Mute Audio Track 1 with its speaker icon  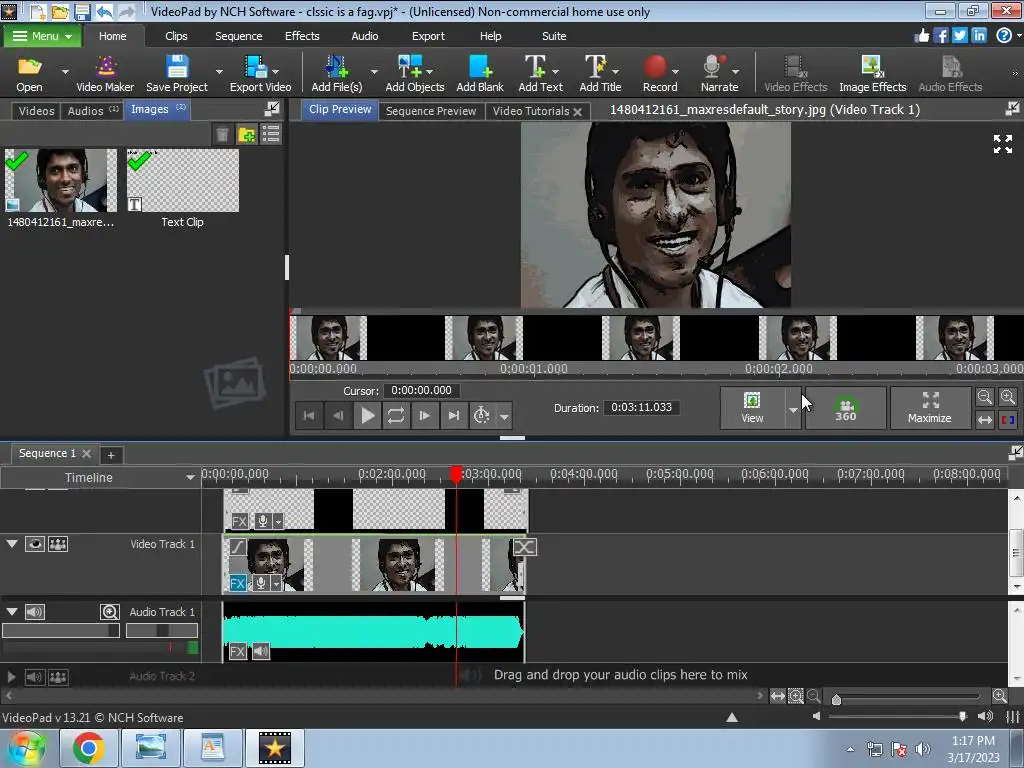35,612
